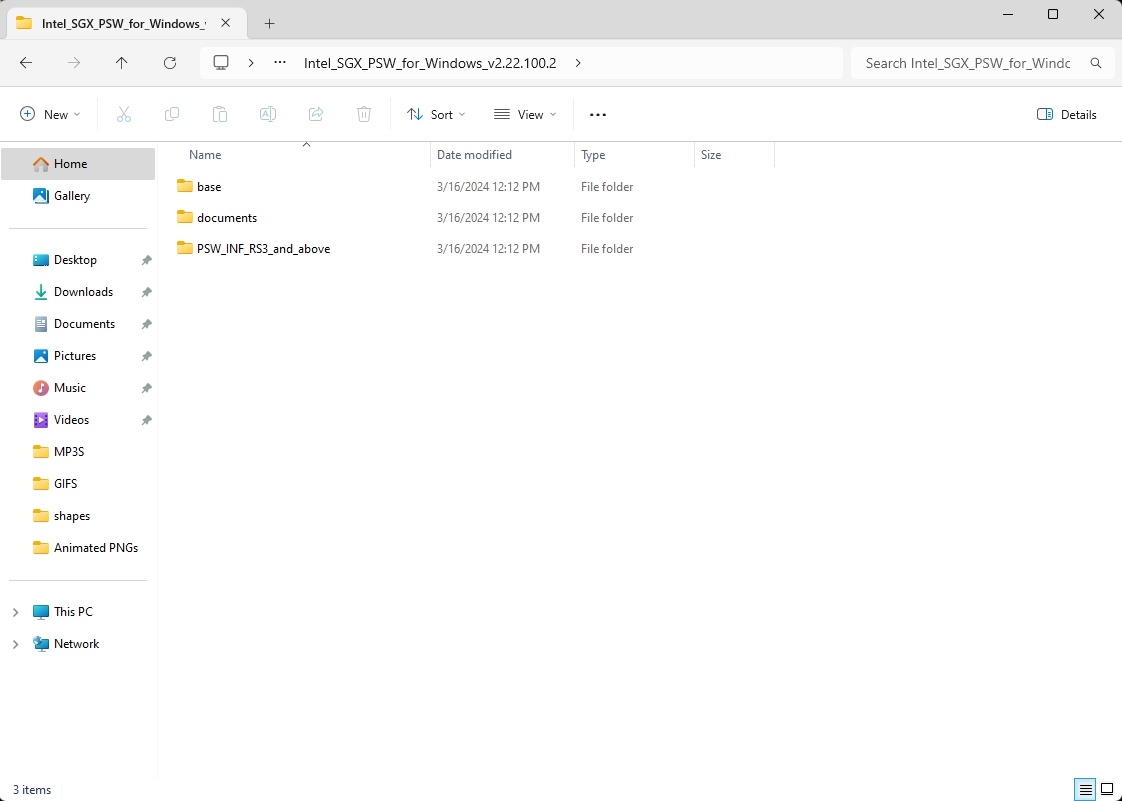Select the Intel_SGX_PSW_for_Windows tab
This screenshot has height=801, width=1122.
pos(125,24)
